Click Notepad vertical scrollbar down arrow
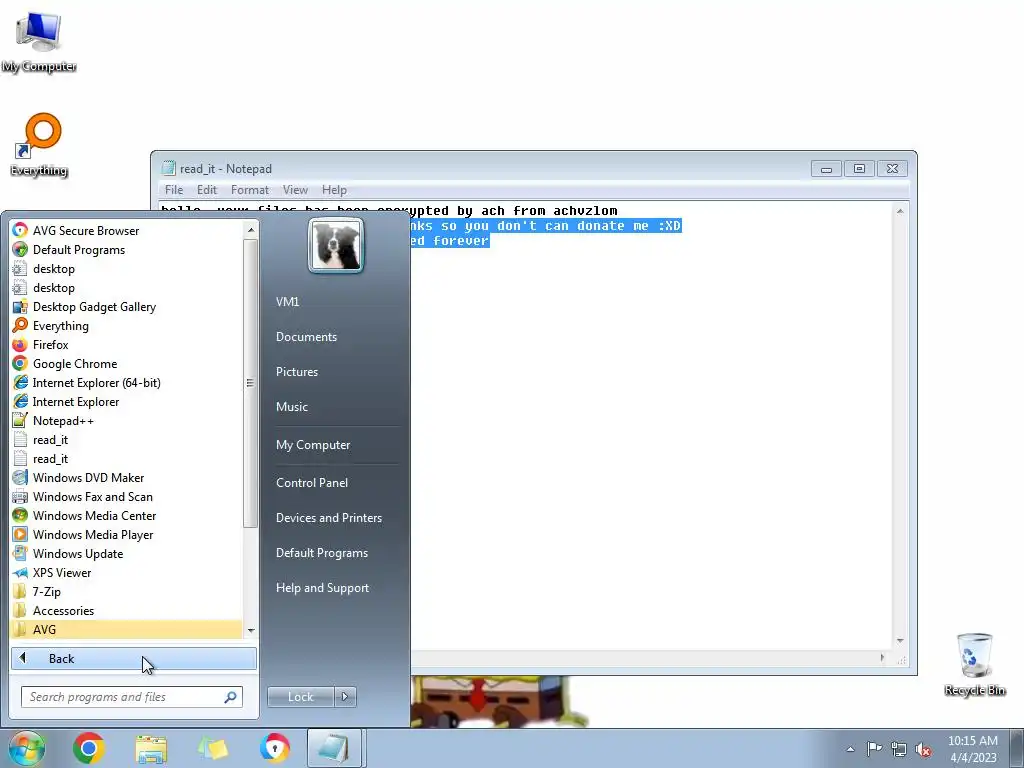The height and width of the screenshot is (768, 1024). point(900,641)
